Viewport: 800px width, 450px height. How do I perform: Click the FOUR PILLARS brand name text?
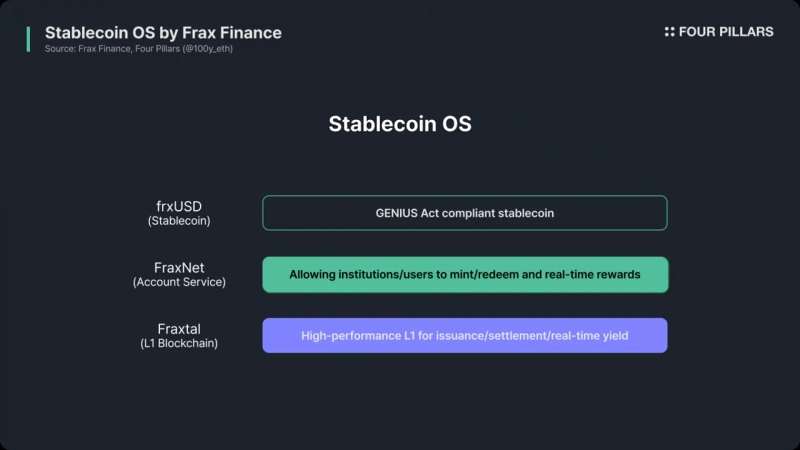point(726,32)
